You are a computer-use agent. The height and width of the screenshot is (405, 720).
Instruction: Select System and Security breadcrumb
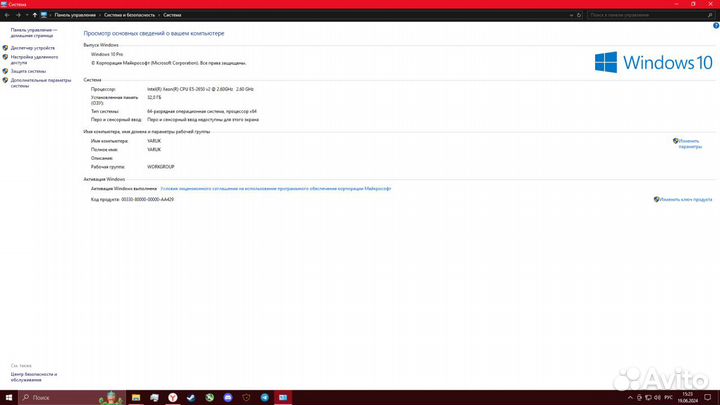(130, 16)
